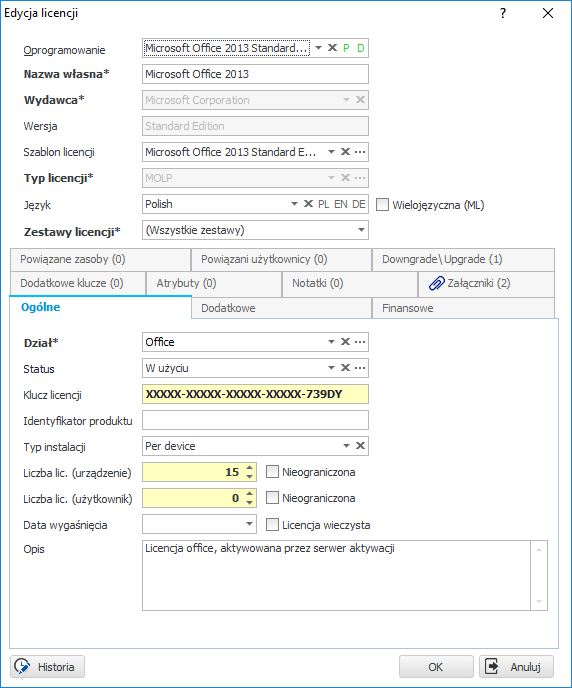Image resolution: width=572 pixels, height=688 pixels.
Task: Check Nieograniczona for user licenses
Action: coord(272,498)
